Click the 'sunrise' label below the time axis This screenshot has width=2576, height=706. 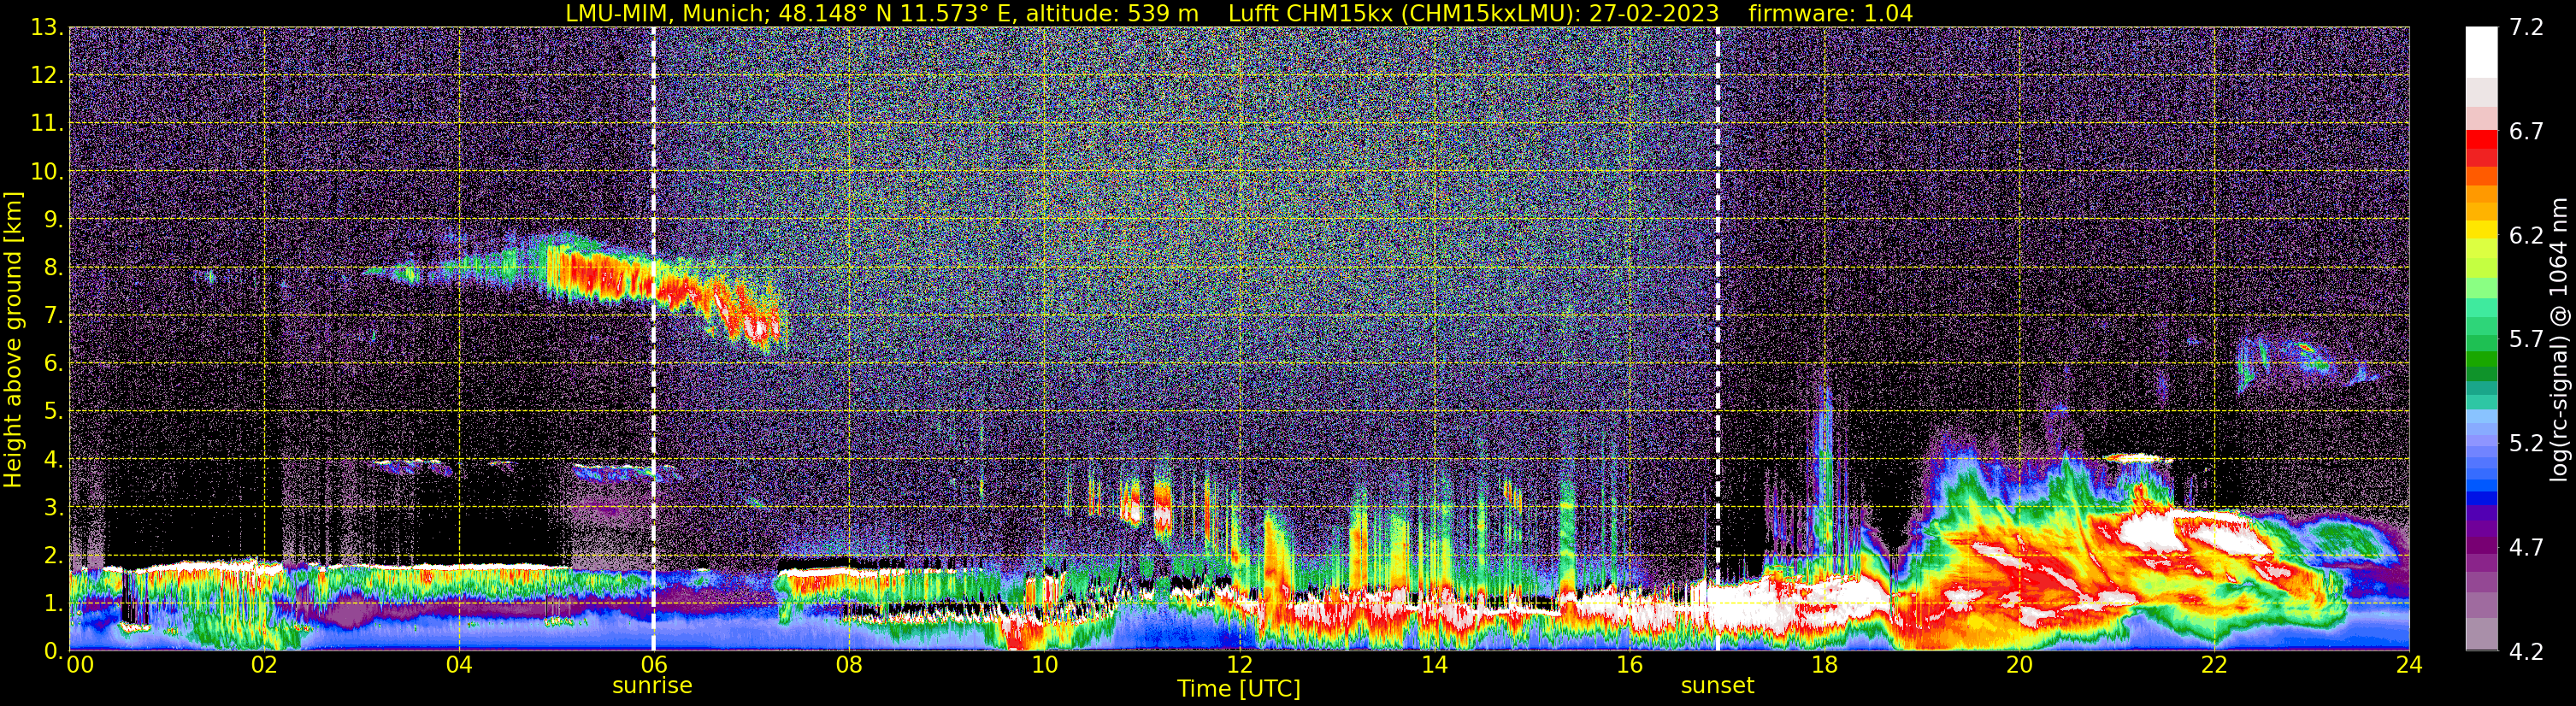coord(652,686)
